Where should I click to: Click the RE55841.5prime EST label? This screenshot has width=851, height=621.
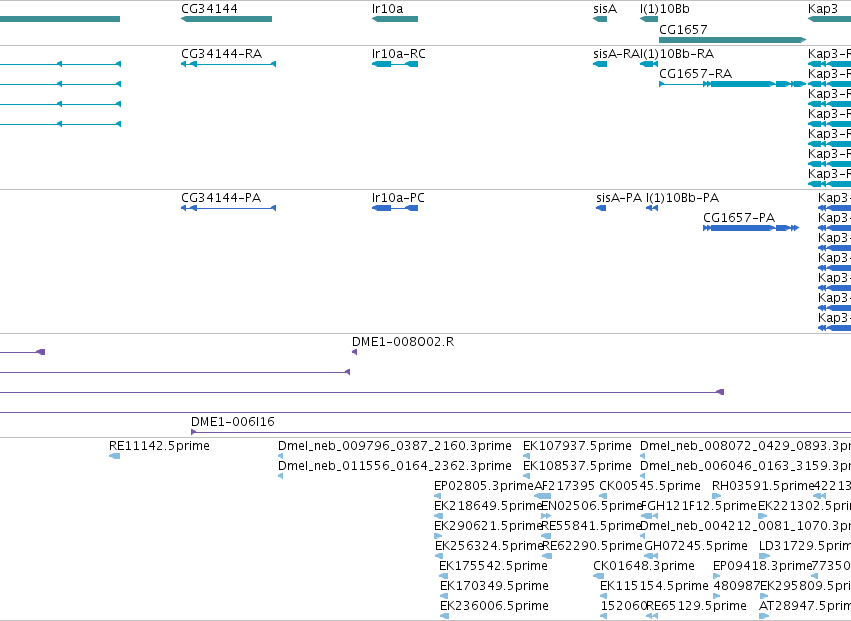click(592, 526)
